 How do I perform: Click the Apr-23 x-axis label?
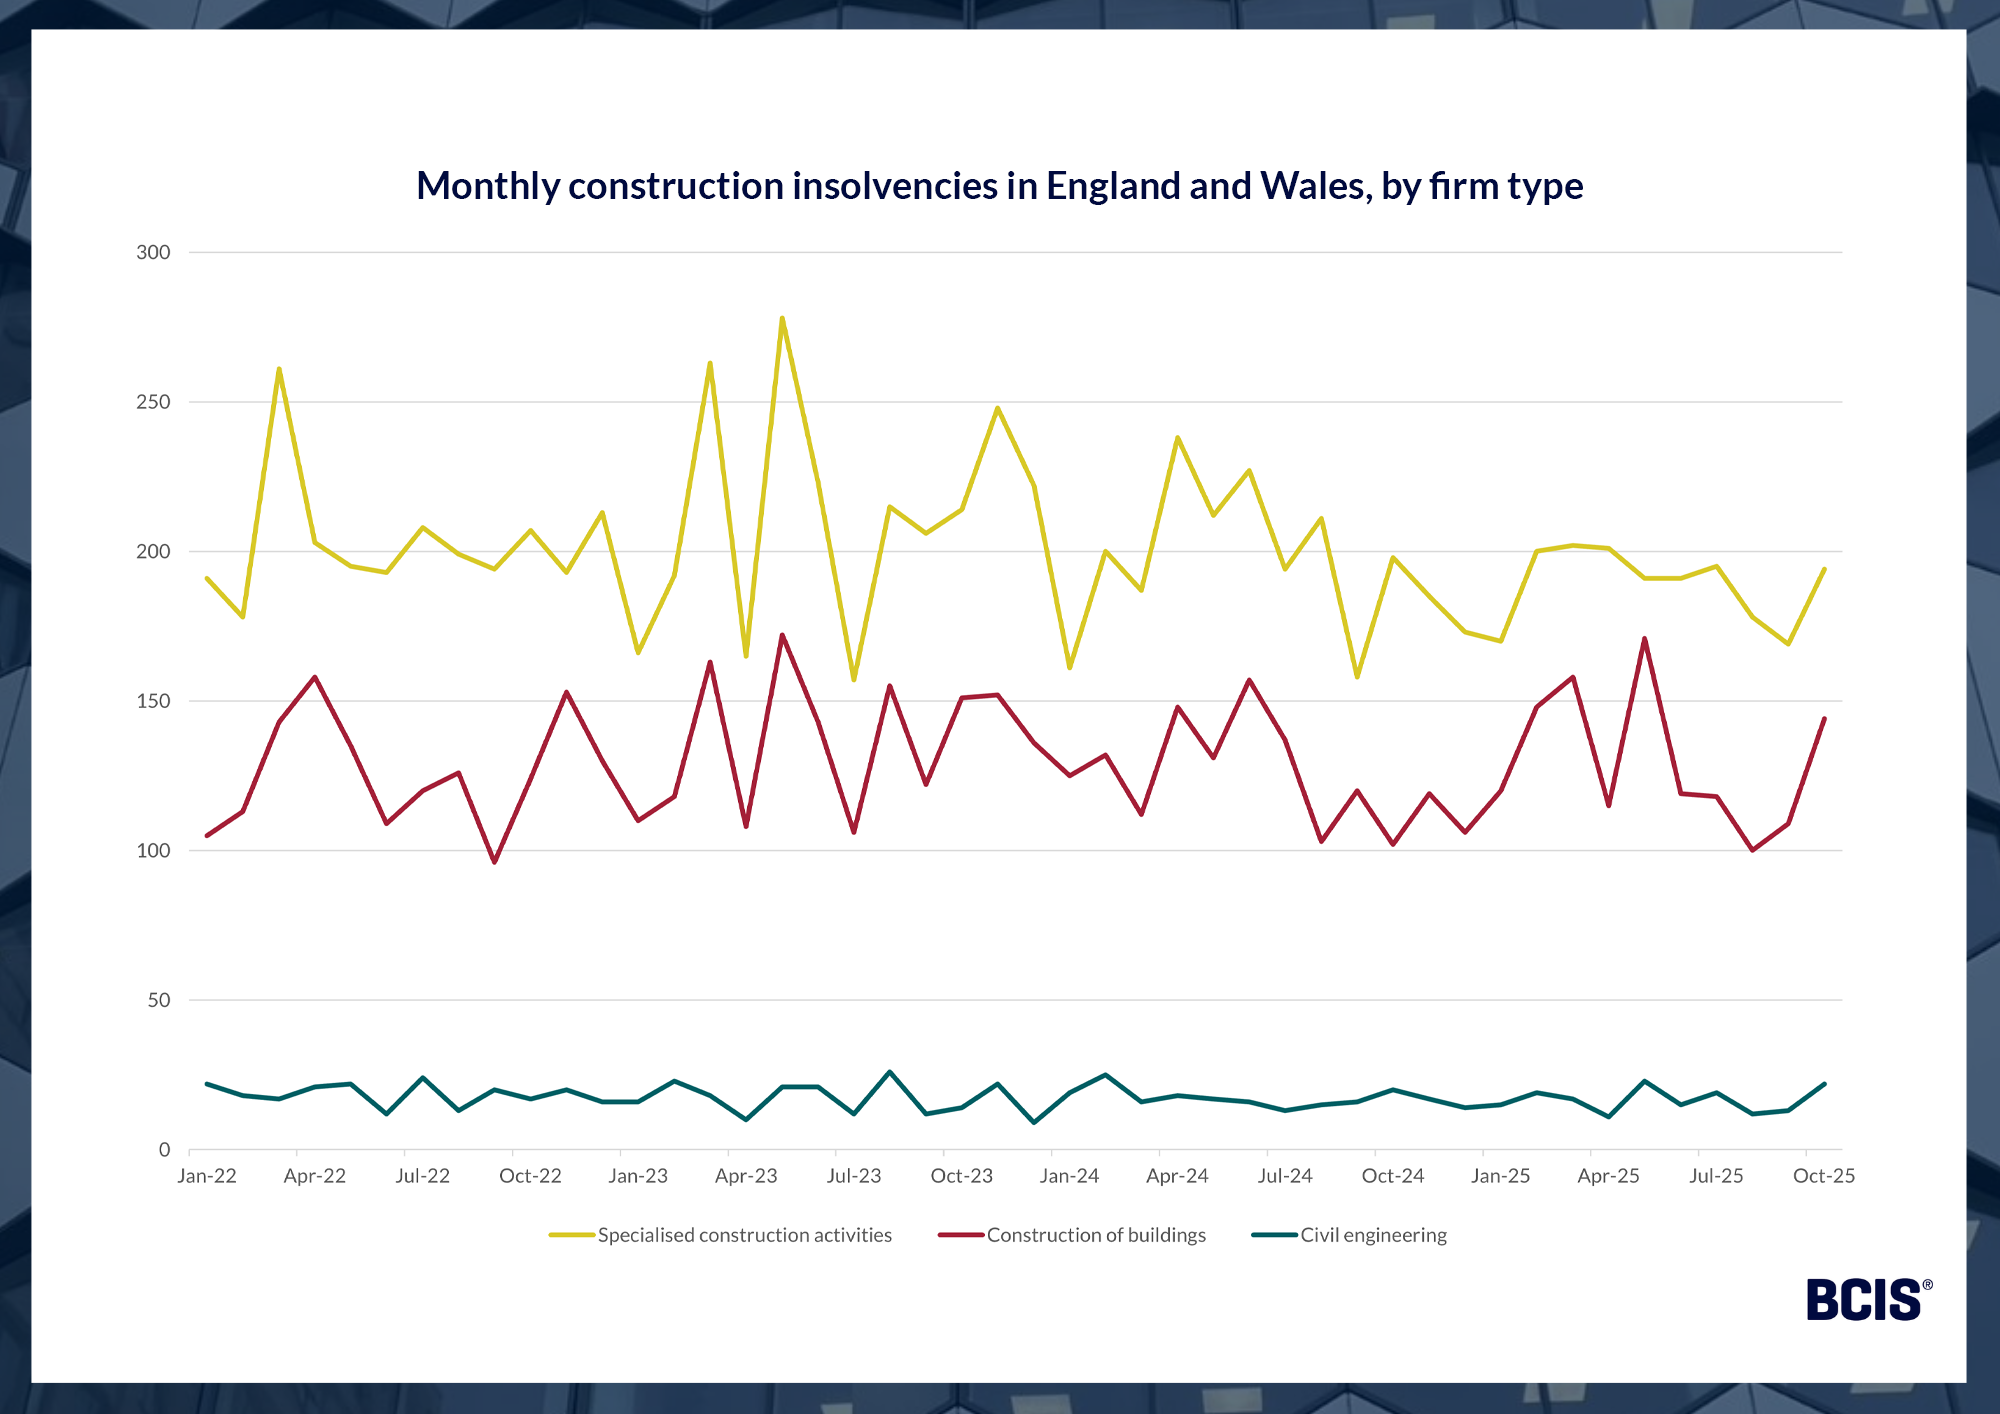(746, 1176)
